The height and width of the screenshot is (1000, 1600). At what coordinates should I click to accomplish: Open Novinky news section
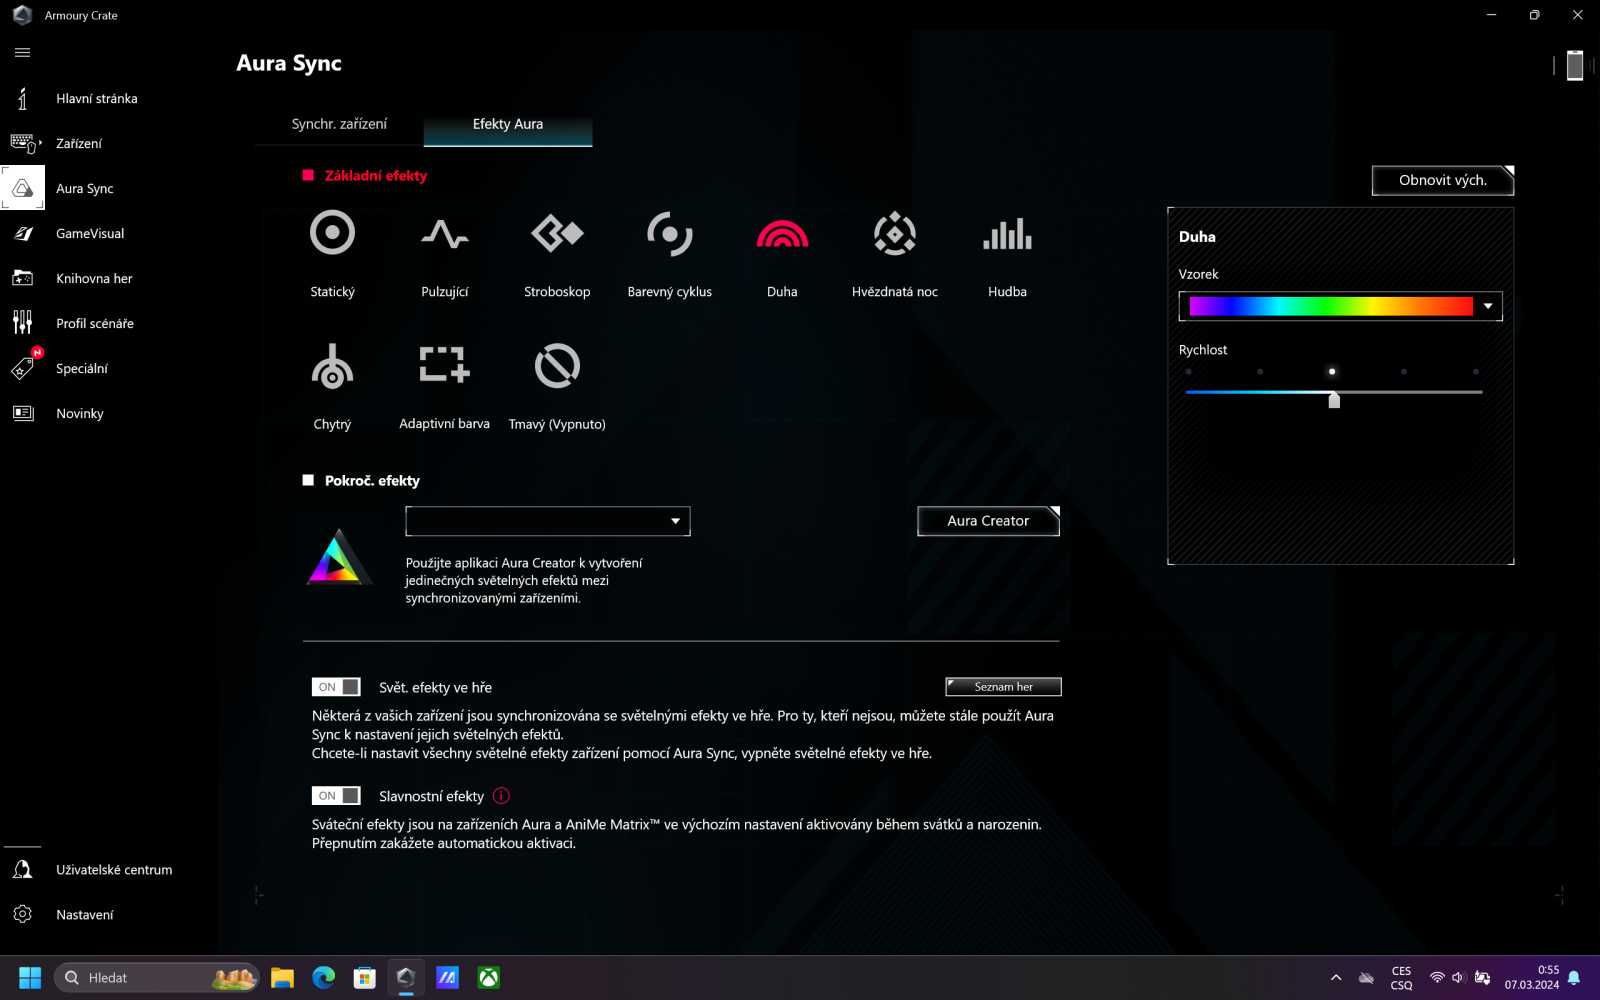80,413
